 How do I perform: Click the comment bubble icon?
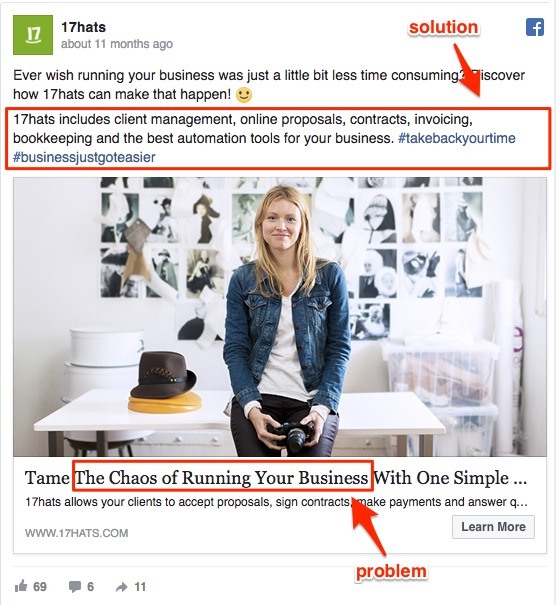pyautogui.click(x=74, y=586)
